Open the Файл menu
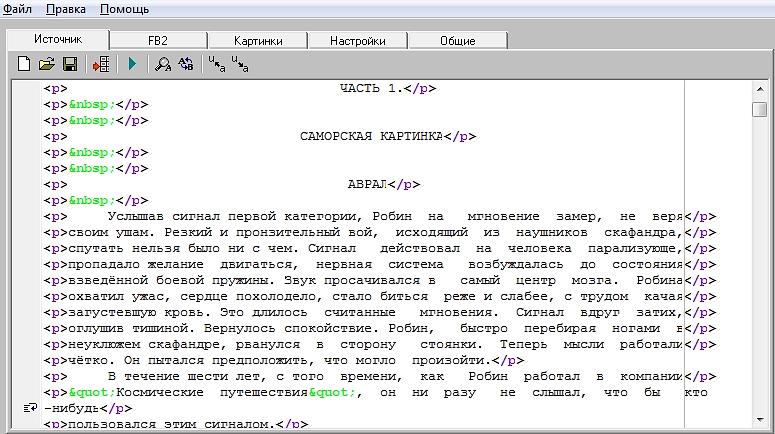The image size is (775, 434). click(x=17, y=9)
